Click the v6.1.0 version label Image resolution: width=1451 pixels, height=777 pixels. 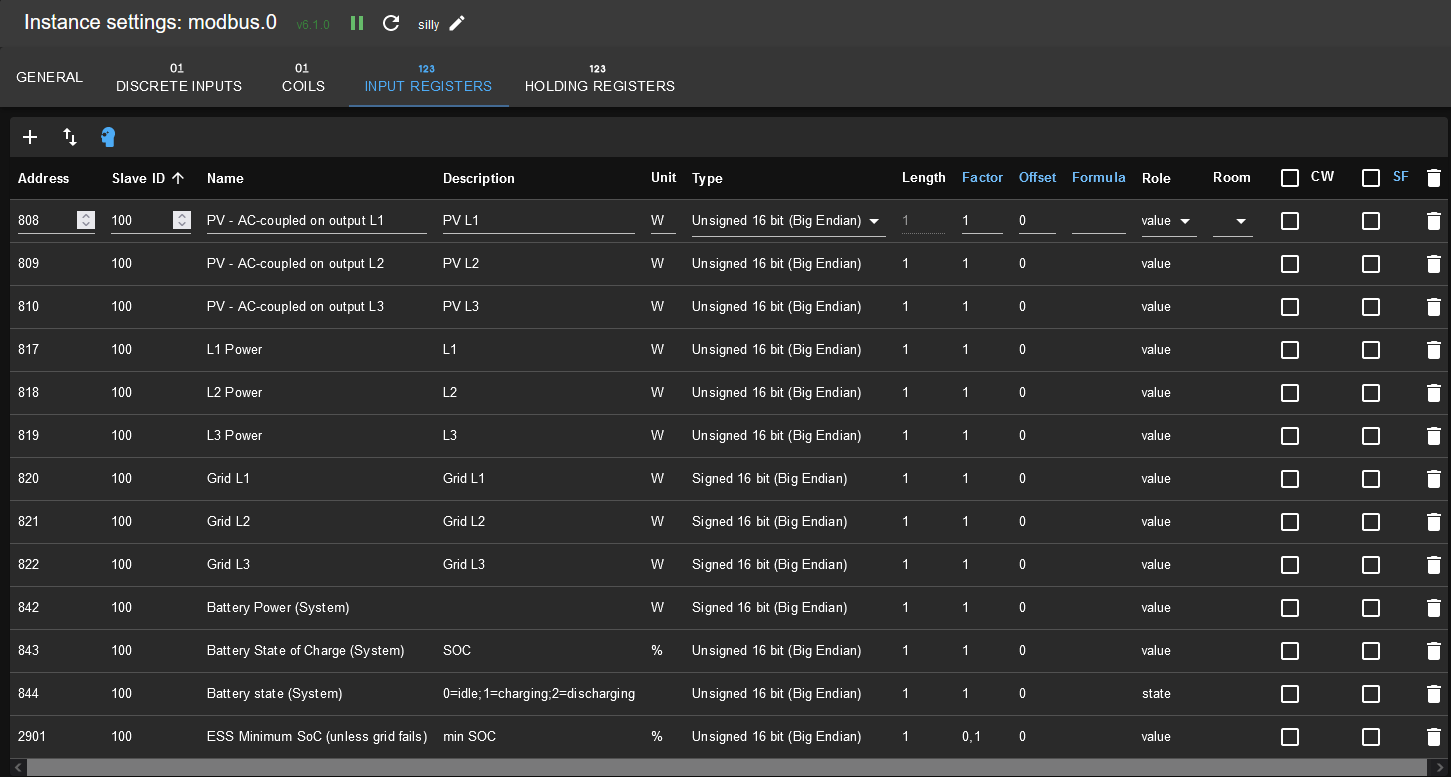pyautogui.click(x=313, y=24)
